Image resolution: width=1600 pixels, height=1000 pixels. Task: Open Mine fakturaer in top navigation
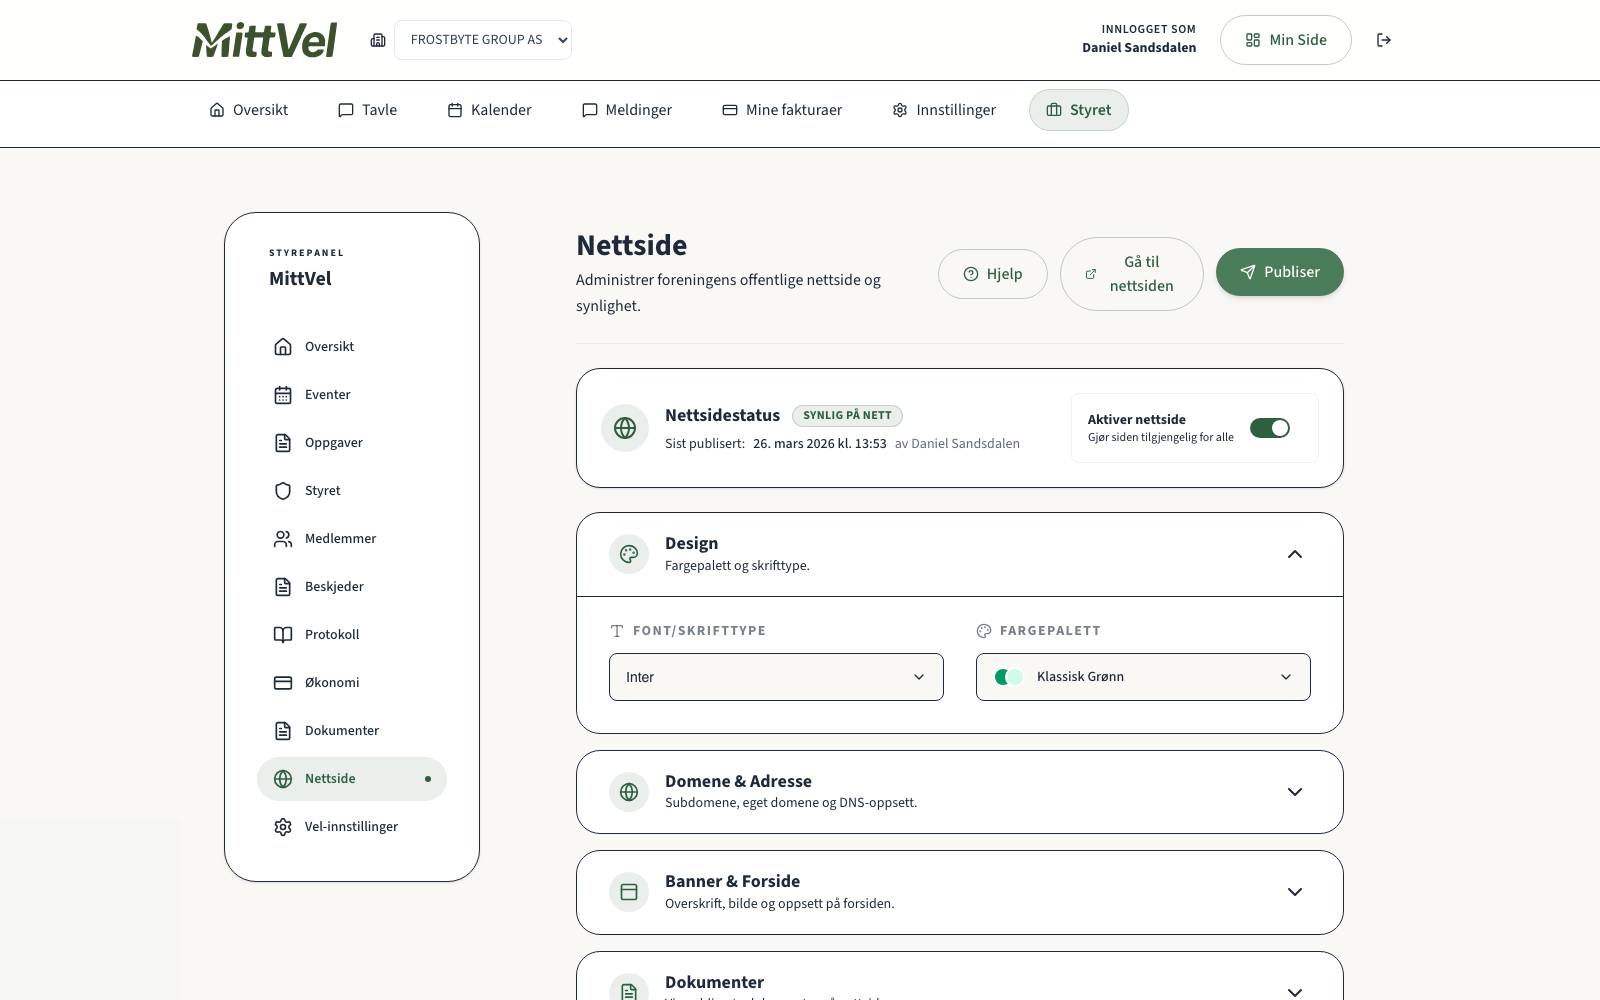coord(782,110)
